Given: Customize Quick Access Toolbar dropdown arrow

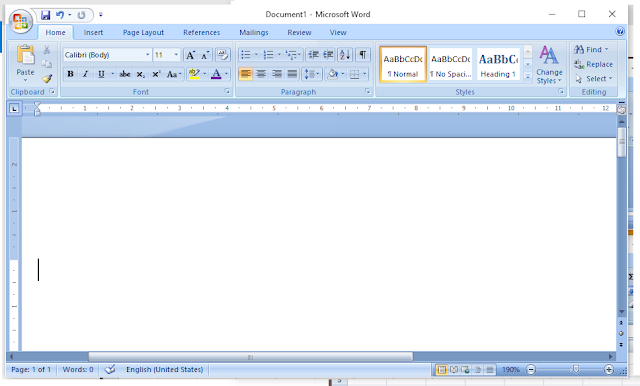Looking at the screenshot, I should tap(100, 15).
